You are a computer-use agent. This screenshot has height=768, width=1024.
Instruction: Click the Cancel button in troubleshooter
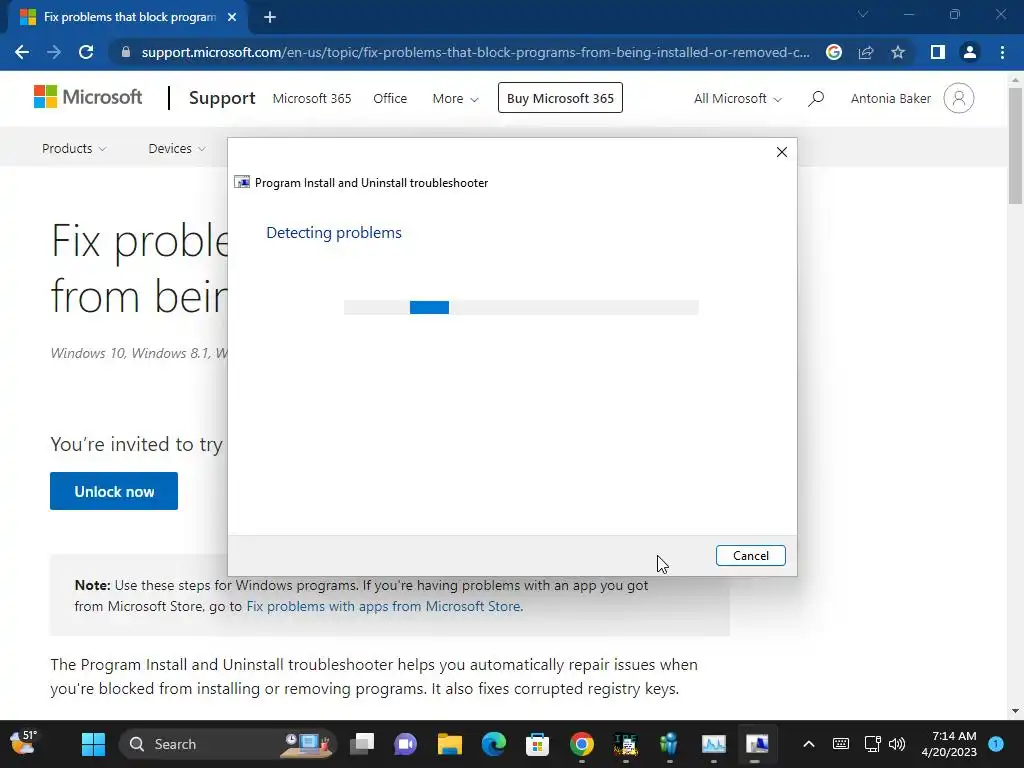750,556
